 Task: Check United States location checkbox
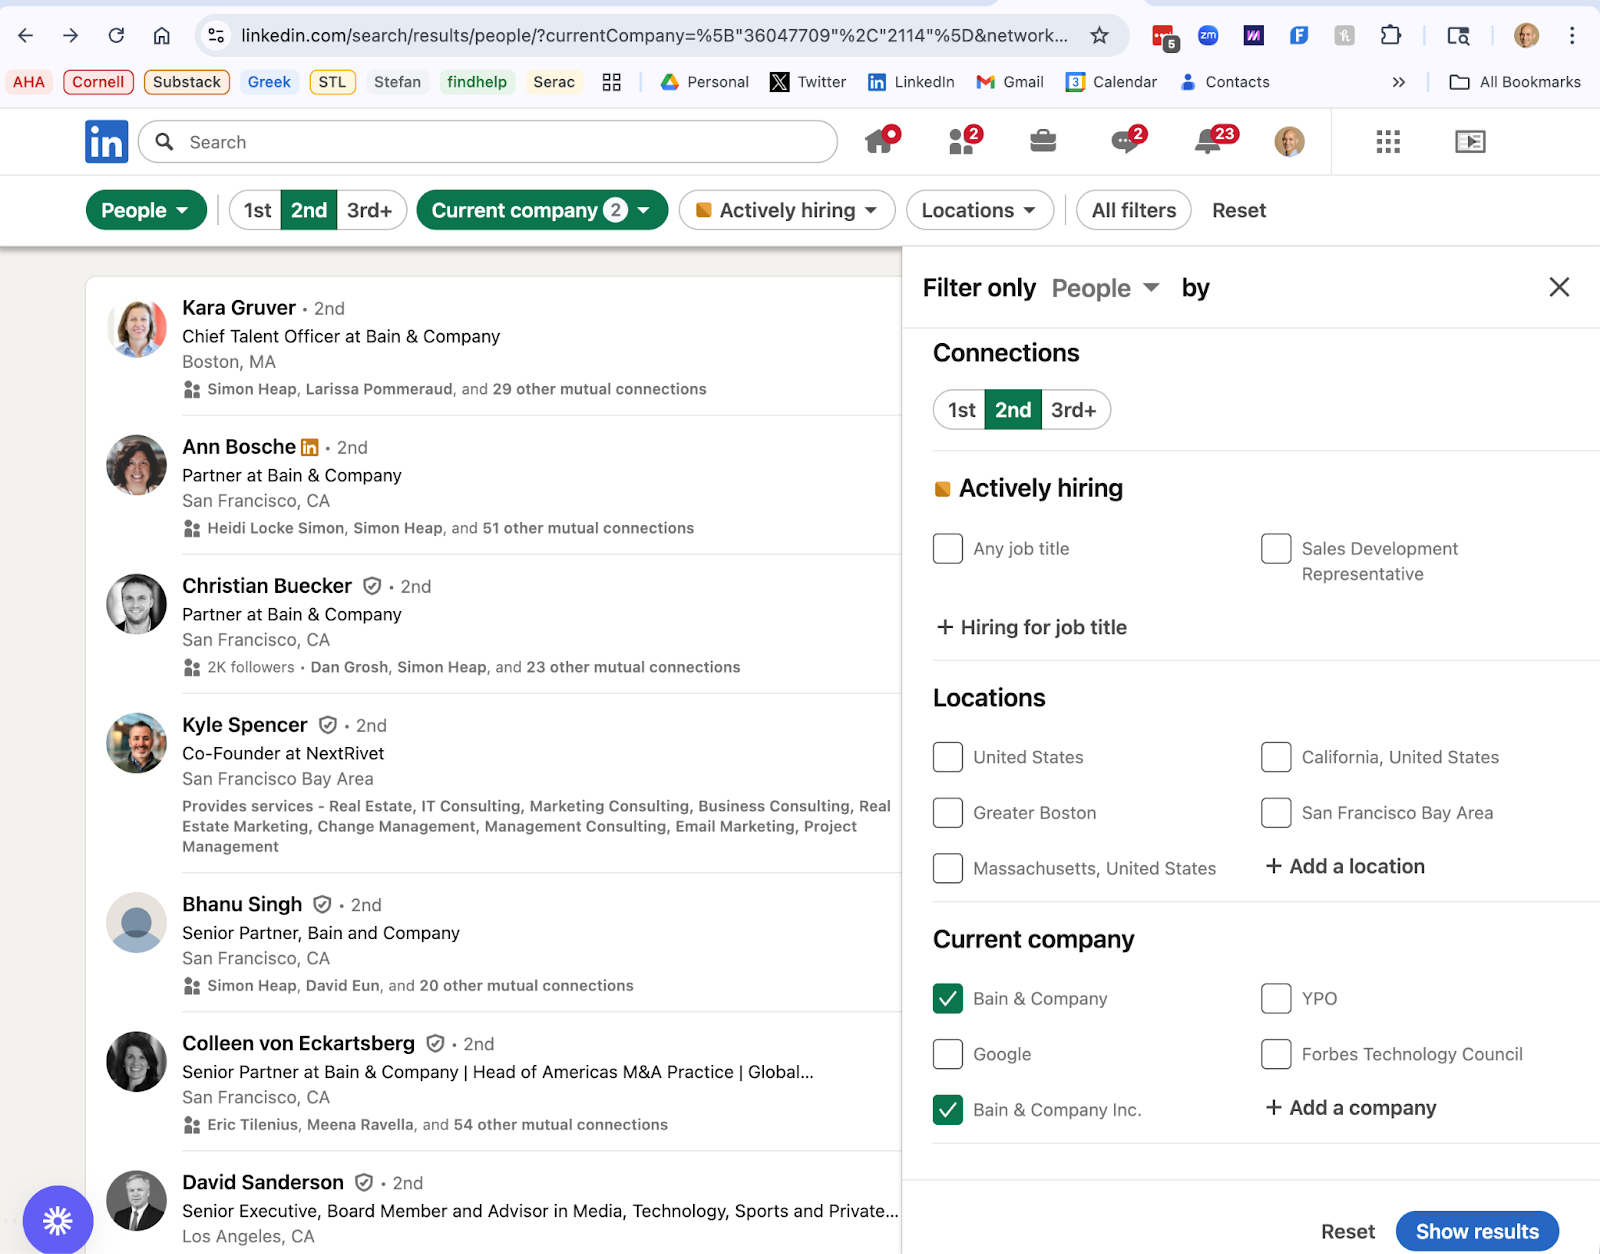tap(947, 757)
